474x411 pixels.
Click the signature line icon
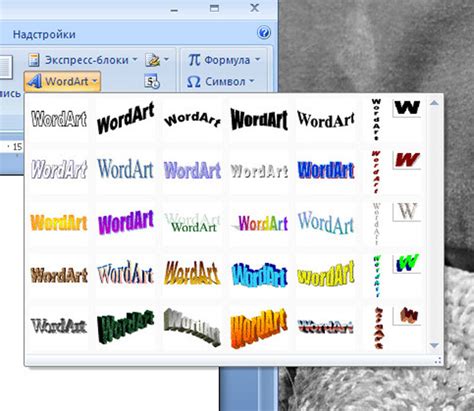(x=153, y=60)
